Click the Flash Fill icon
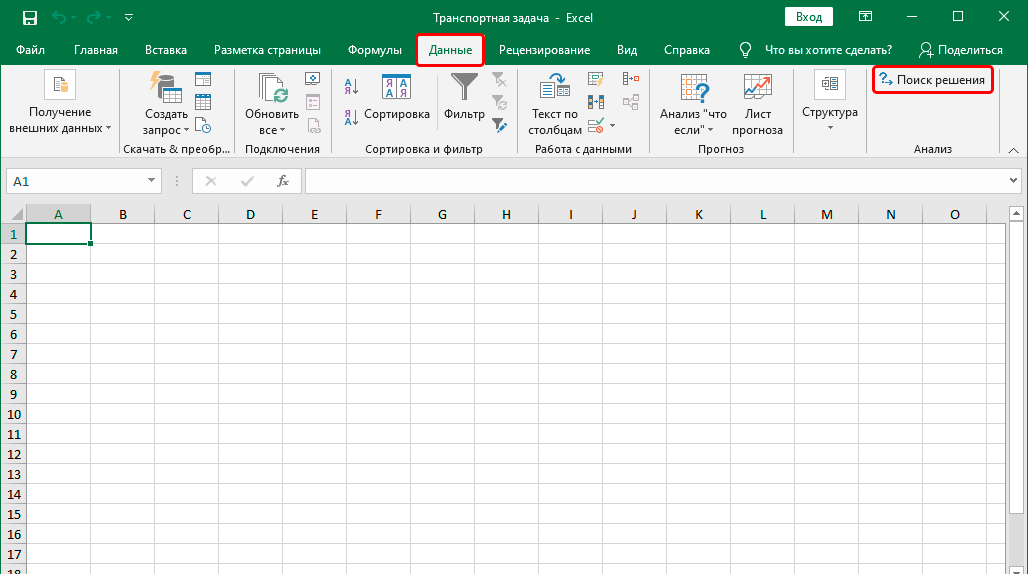The height and width of the screenshot is (574, 1028). [x=596, y=79]
